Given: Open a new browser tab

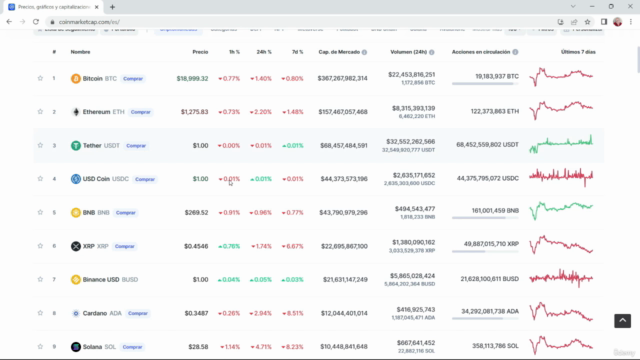Looking at the screenshot, I should tap(112, 7).
